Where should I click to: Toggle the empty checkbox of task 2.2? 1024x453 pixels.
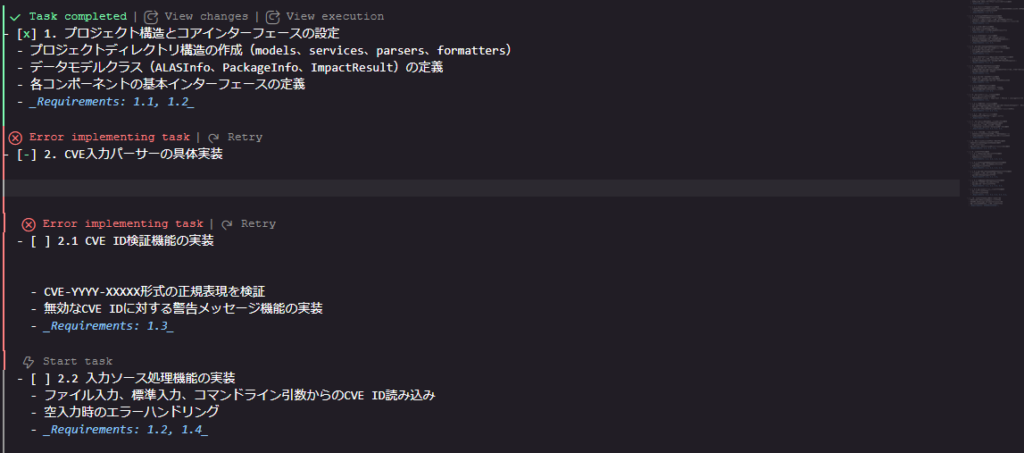[x=40, y=378]
